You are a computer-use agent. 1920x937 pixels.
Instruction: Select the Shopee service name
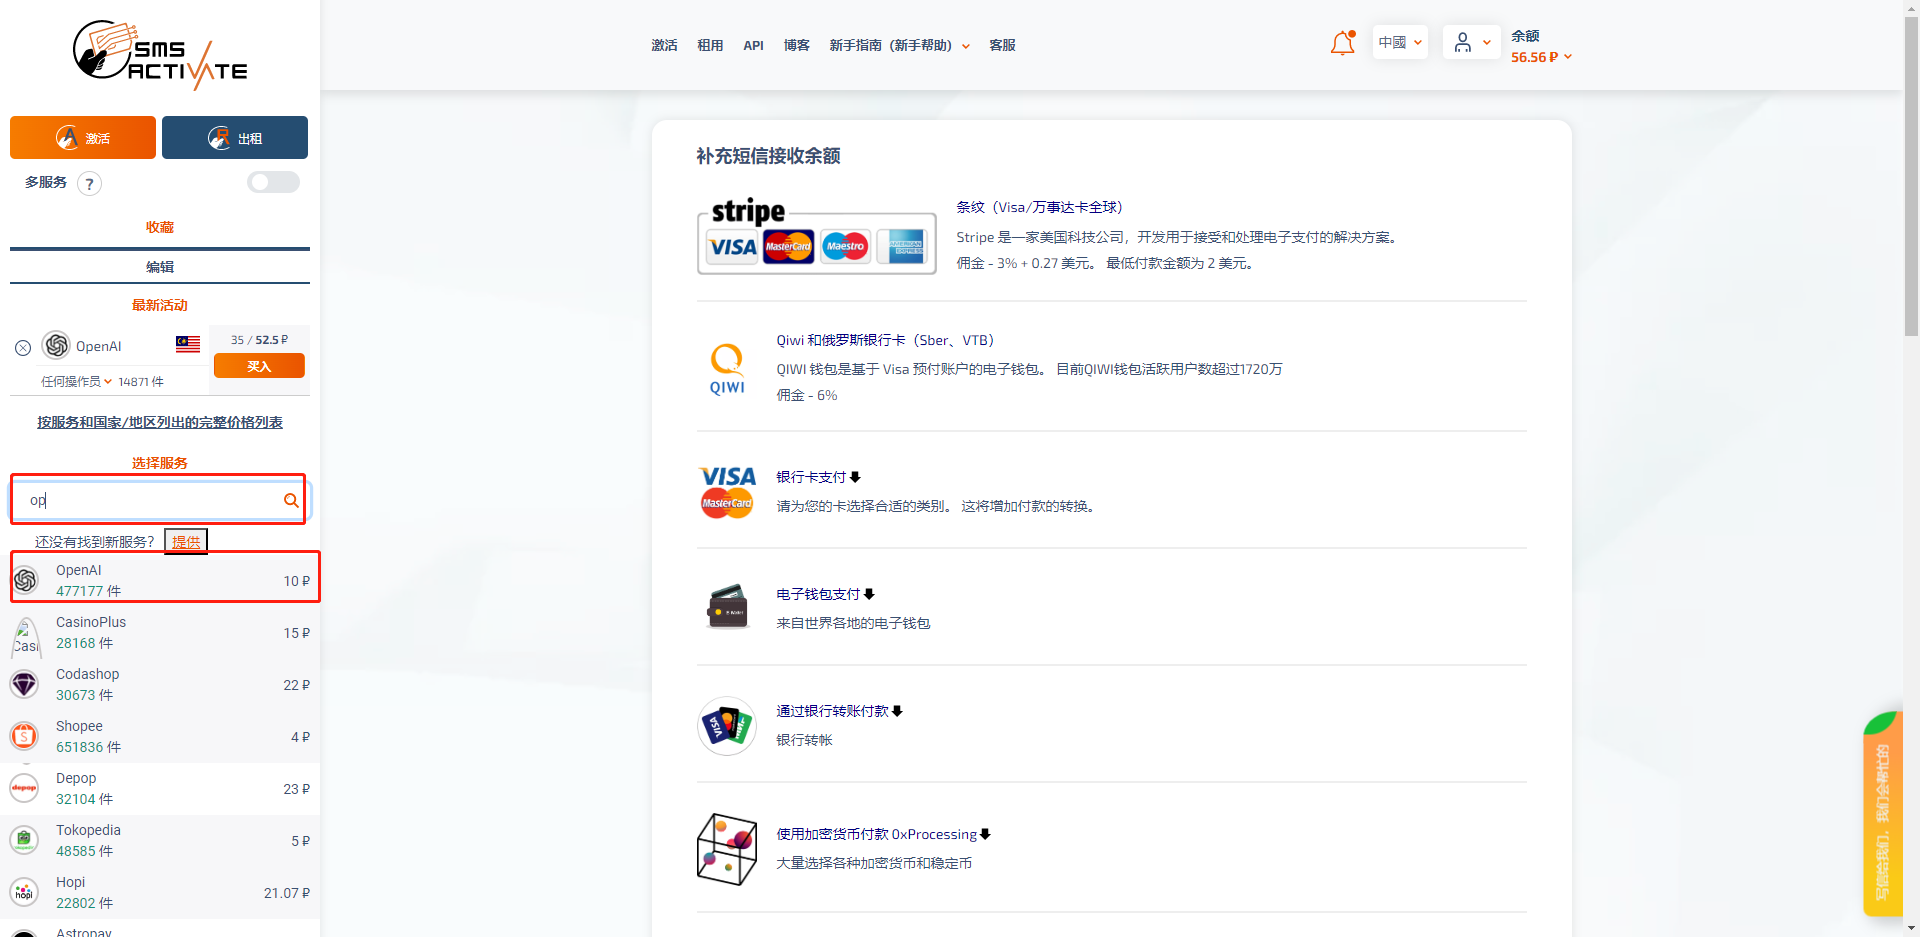(79, 726)
